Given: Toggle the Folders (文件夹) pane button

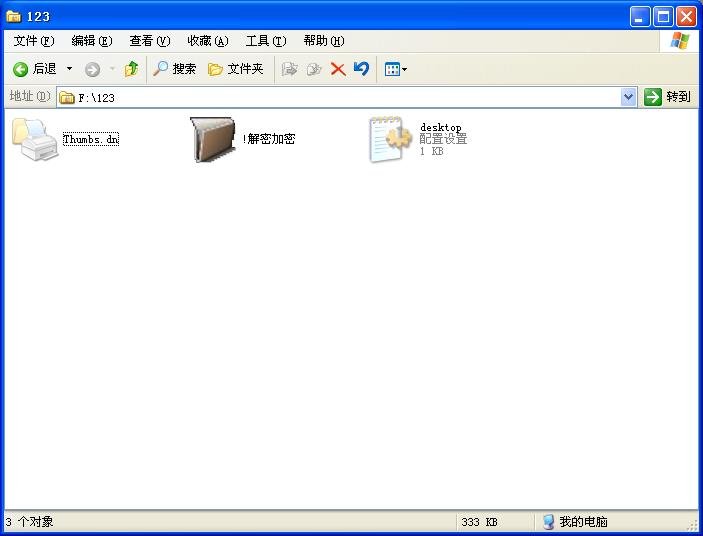Looking at the screenshot, I should click(236, 69).
